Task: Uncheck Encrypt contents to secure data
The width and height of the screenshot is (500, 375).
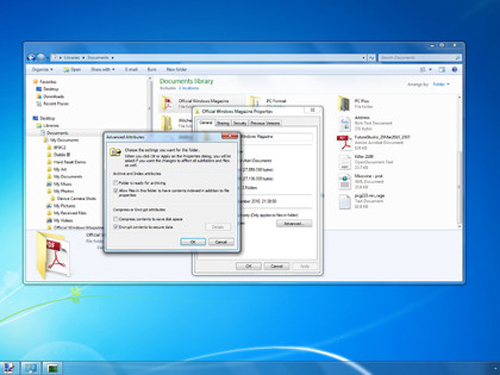Action: (116, 227)
